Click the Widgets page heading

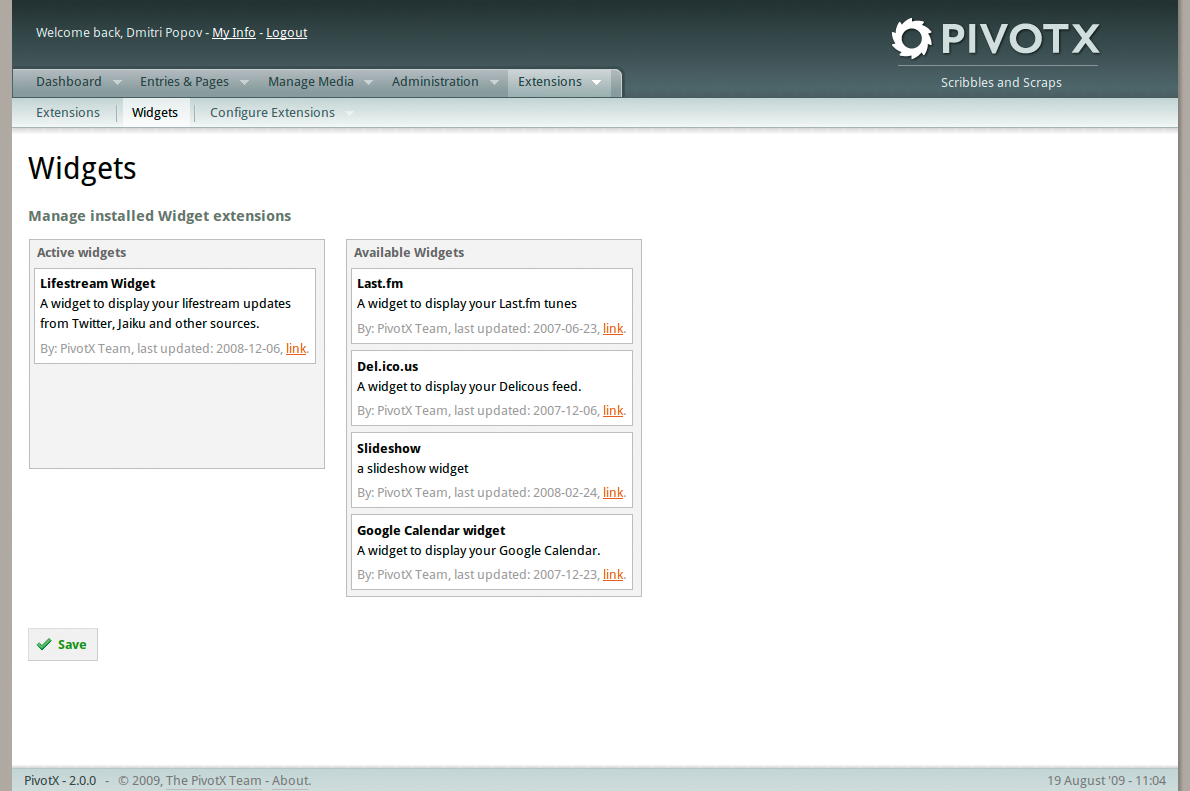tap(82, 169)
